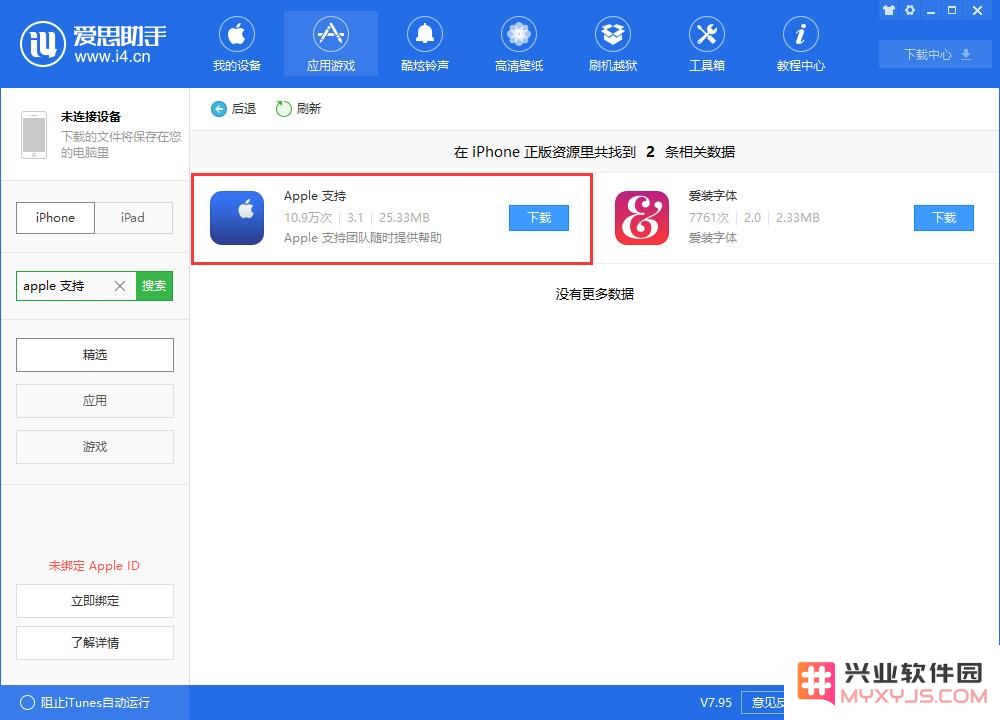
Task: Click Apple 支持 app title
Action: tap(315, 196)
